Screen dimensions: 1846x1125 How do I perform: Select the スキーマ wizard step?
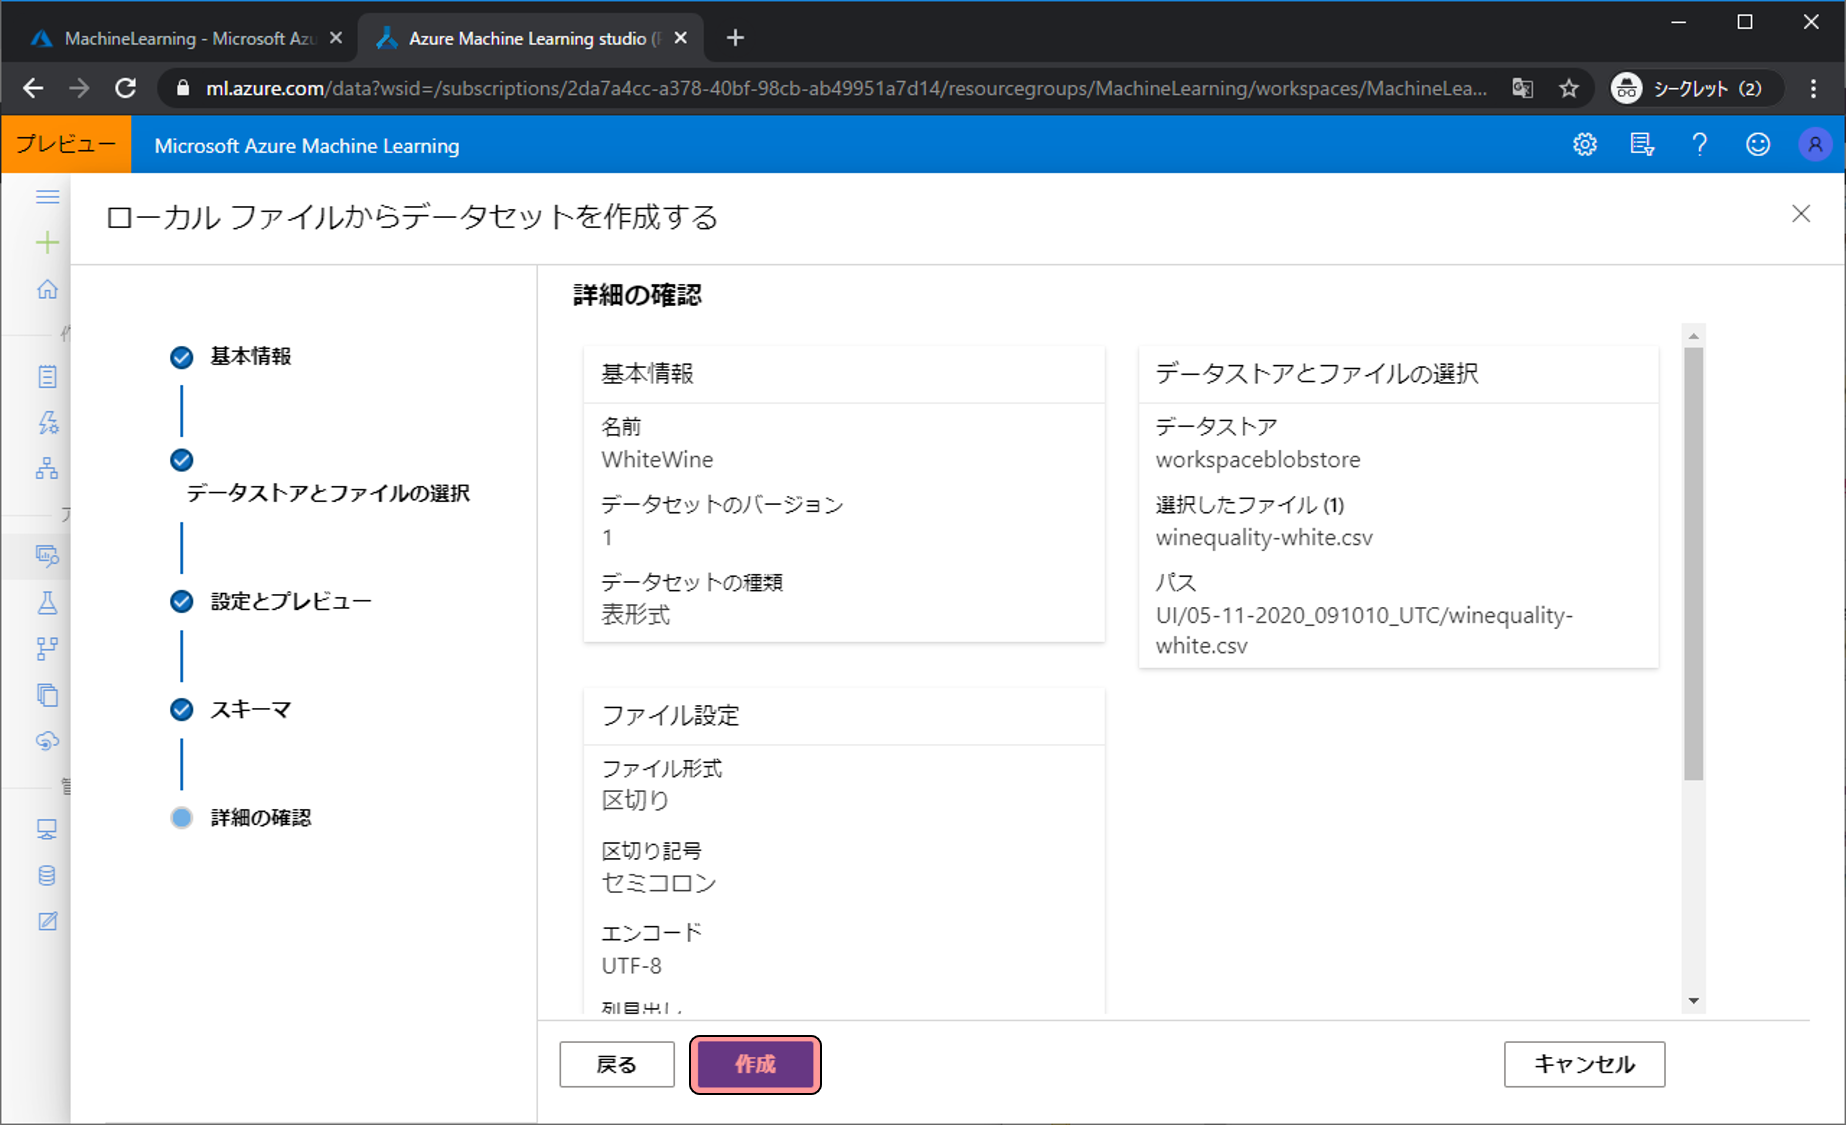(x=250, y=710)
